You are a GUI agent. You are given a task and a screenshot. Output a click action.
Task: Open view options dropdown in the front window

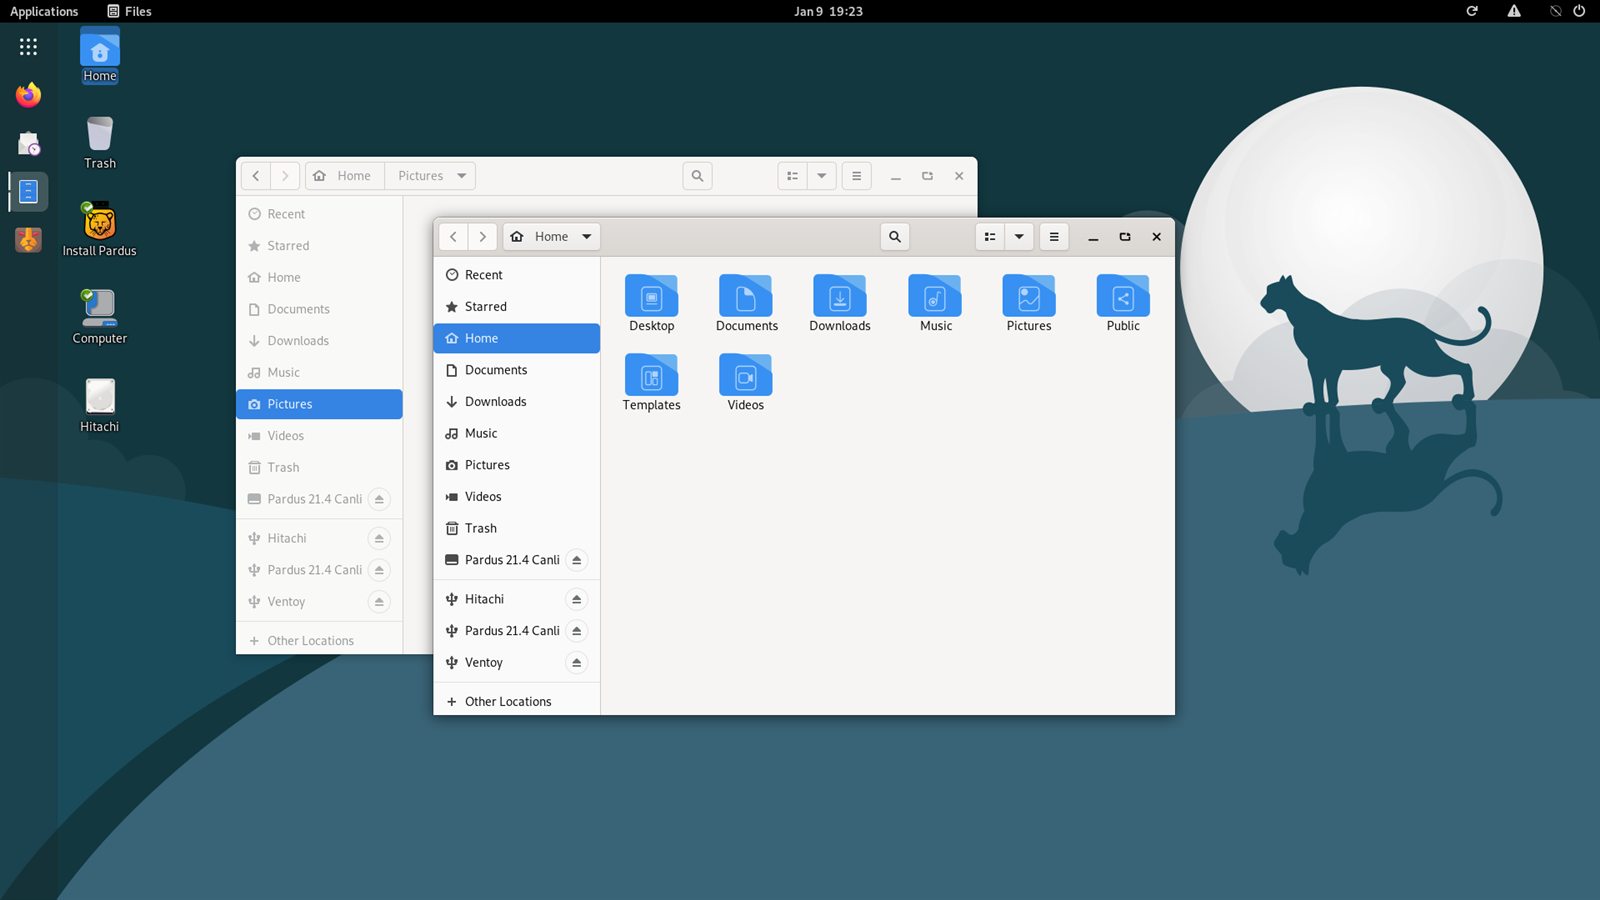click(1019, 237)
